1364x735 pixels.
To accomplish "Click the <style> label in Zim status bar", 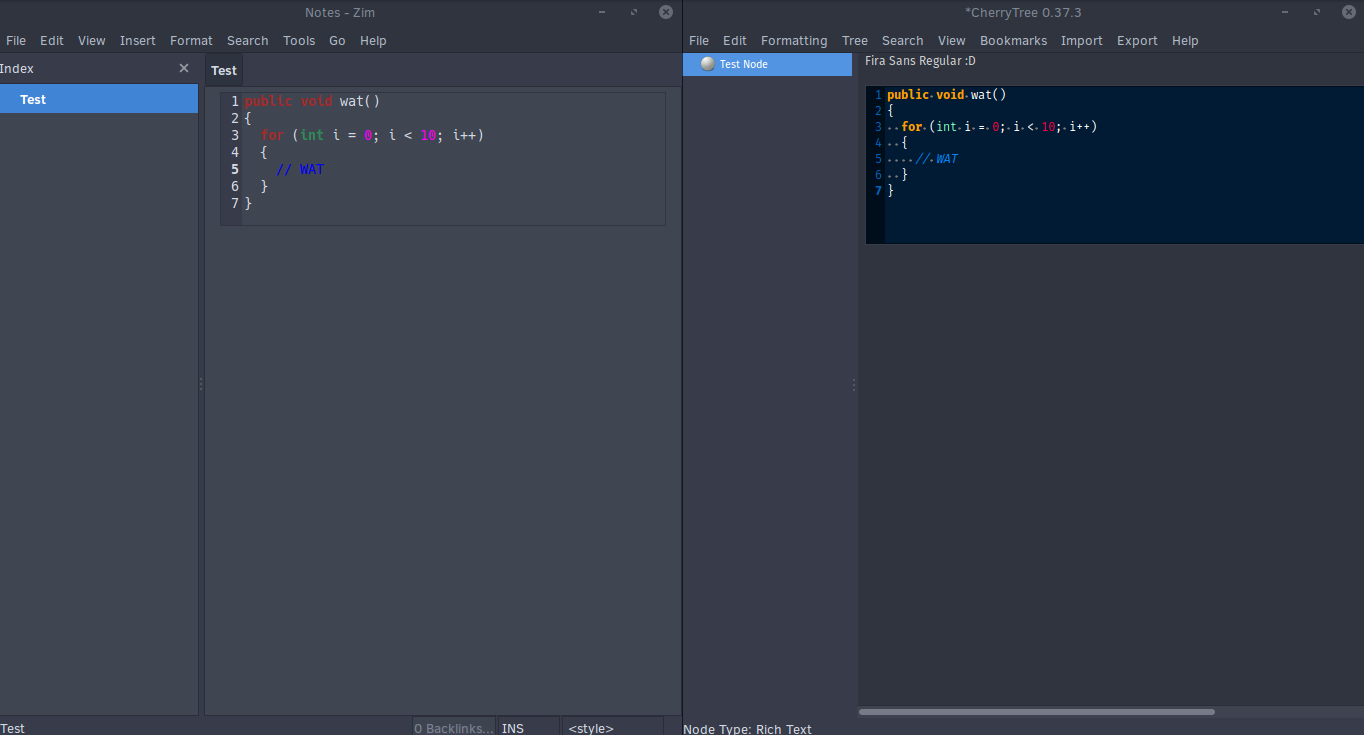I will (590, 728).
